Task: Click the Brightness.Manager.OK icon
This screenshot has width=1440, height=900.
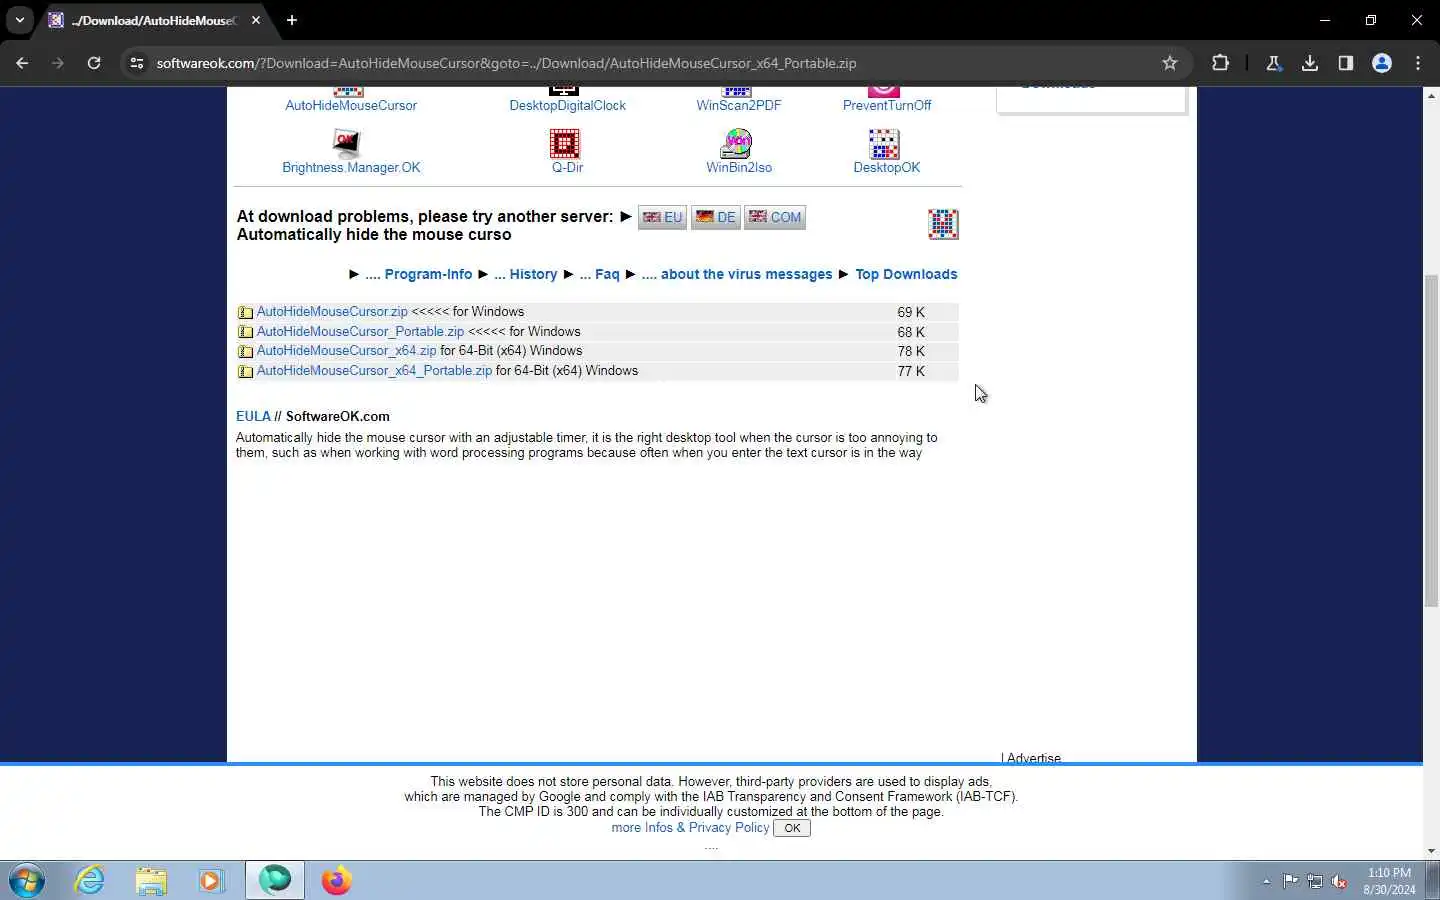Action: click(x=347, y=144)
